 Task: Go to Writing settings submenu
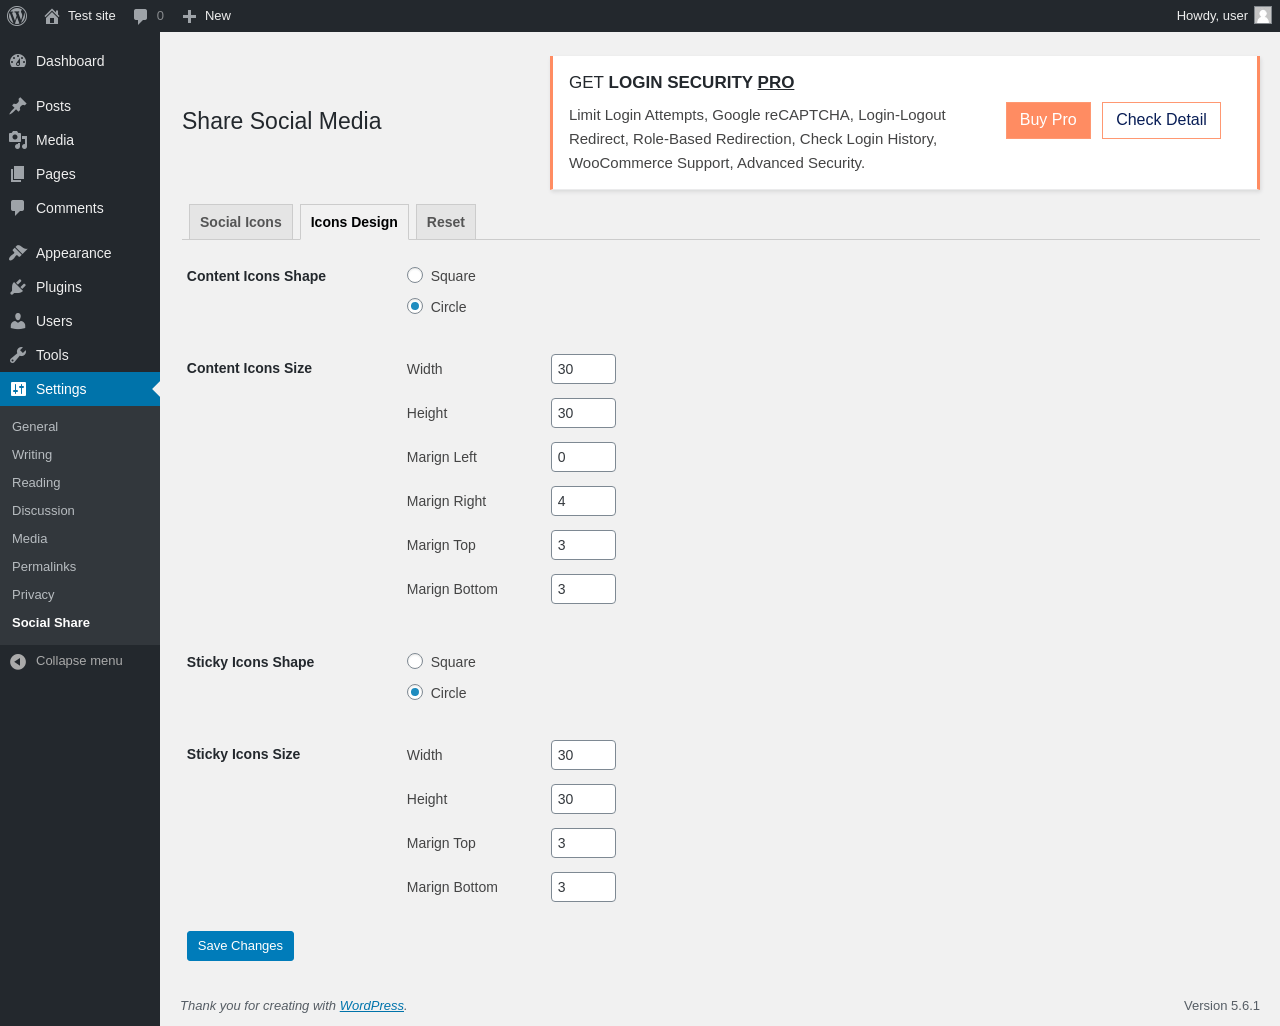click(32, 454)
